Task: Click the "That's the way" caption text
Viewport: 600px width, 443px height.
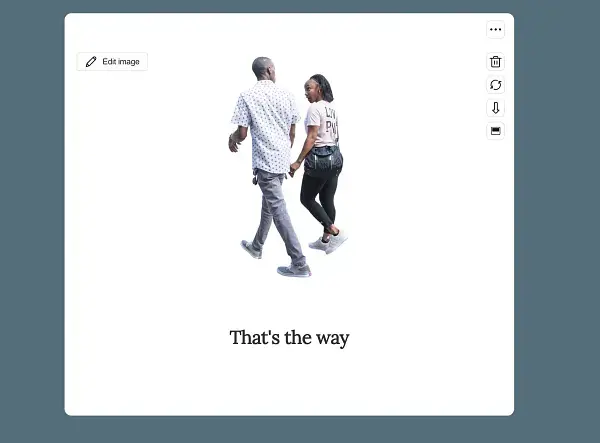Action: [x=289, y=338]
